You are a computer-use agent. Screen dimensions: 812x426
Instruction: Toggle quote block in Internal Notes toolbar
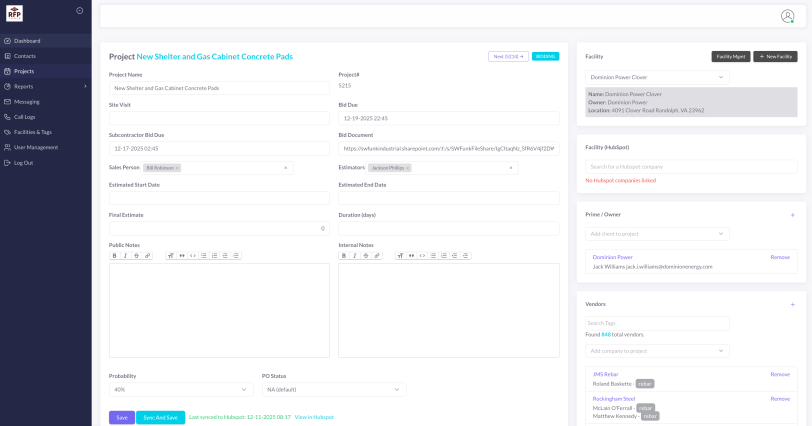point(411,256)
